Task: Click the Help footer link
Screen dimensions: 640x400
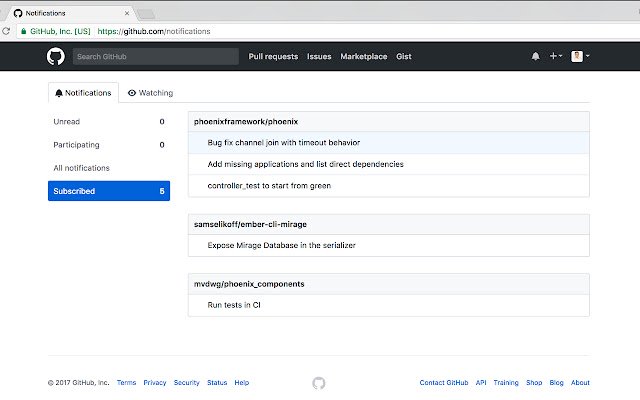Action: click(x=242, y=382)
